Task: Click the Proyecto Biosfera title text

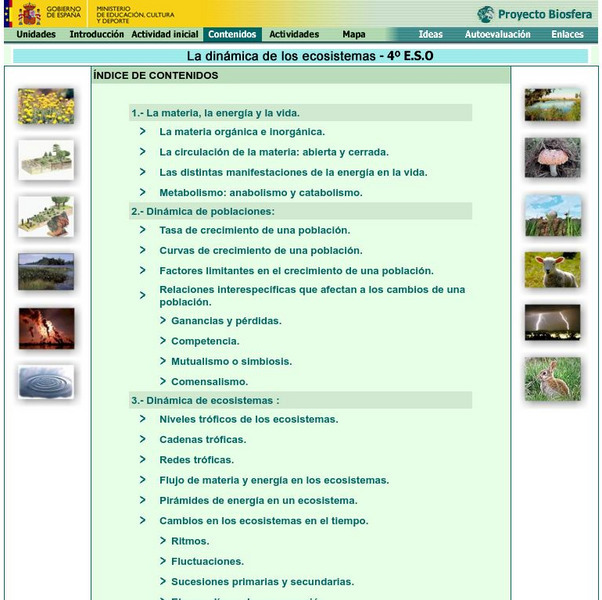Action: point(545,15)
